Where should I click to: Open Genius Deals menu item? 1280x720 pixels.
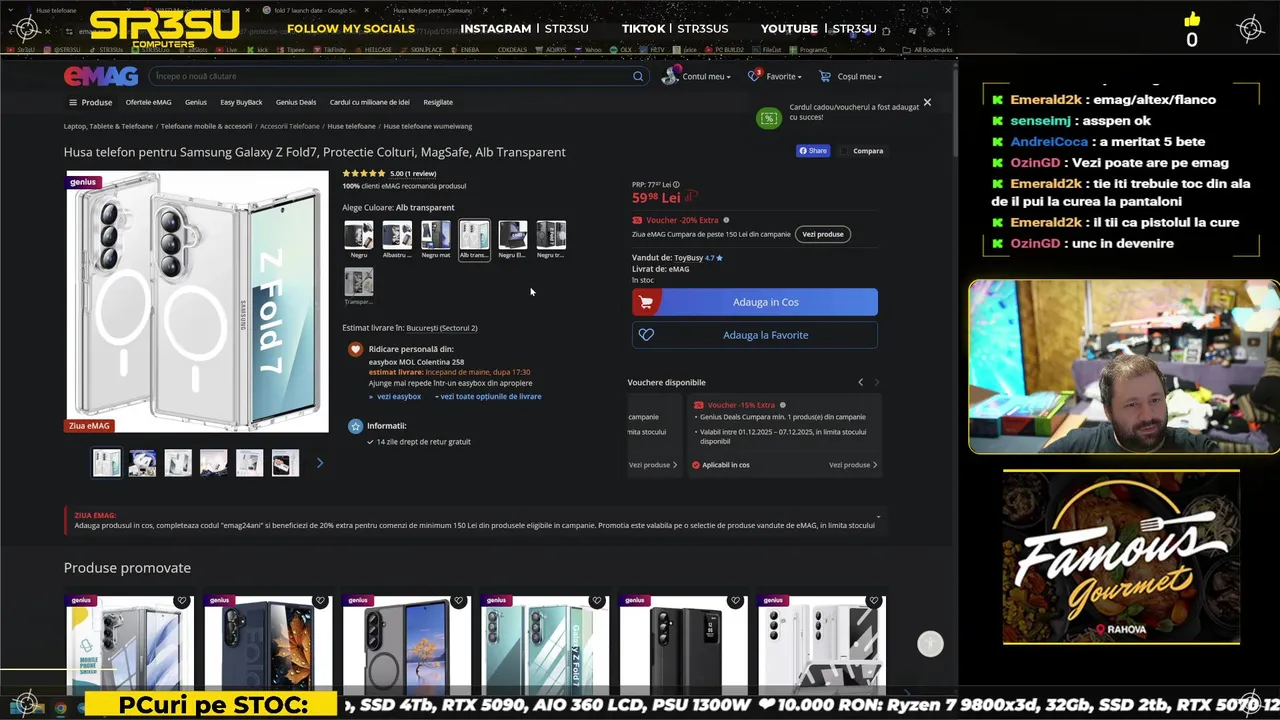pos(296,102)
